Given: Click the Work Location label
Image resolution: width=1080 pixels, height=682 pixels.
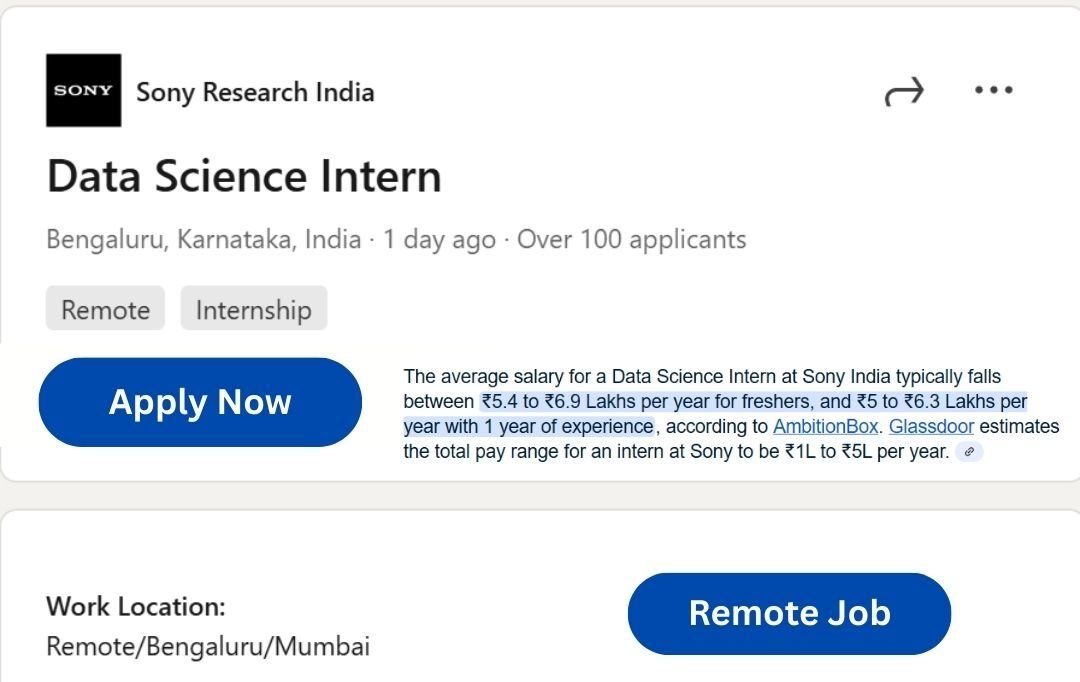Looking at the screenshot, I should point(136,606).
